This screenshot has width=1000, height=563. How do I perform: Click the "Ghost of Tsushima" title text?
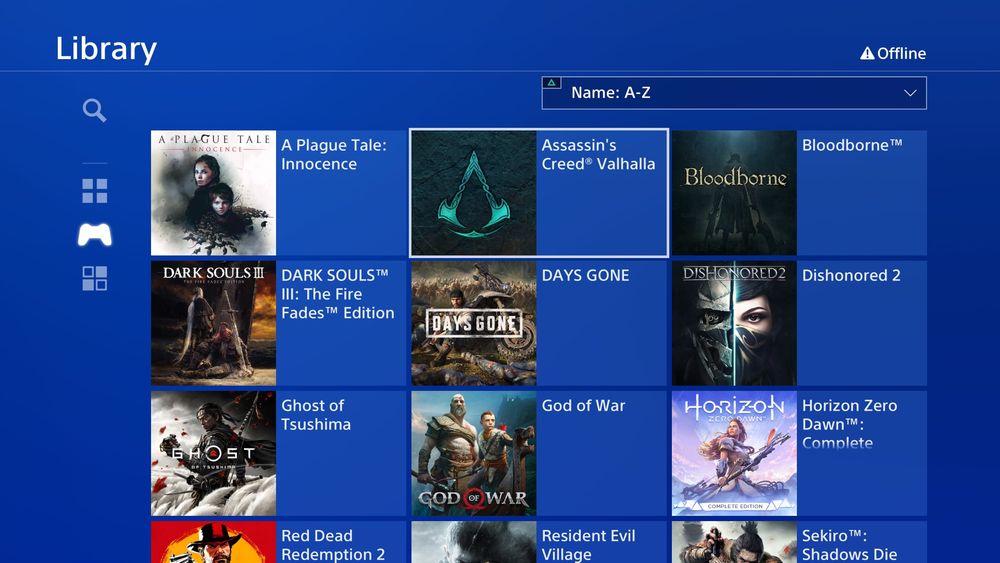pos(316,415)
